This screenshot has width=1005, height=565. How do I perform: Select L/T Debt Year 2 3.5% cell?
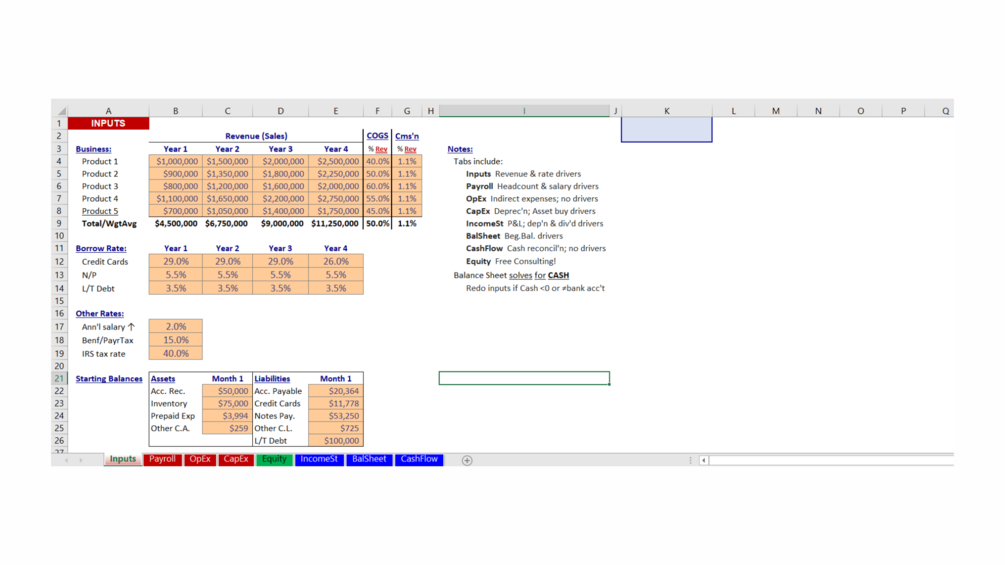click(x=228, y=288)
